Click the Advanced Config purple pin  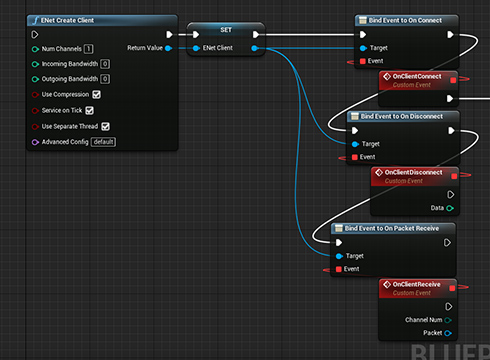point(35,142)
